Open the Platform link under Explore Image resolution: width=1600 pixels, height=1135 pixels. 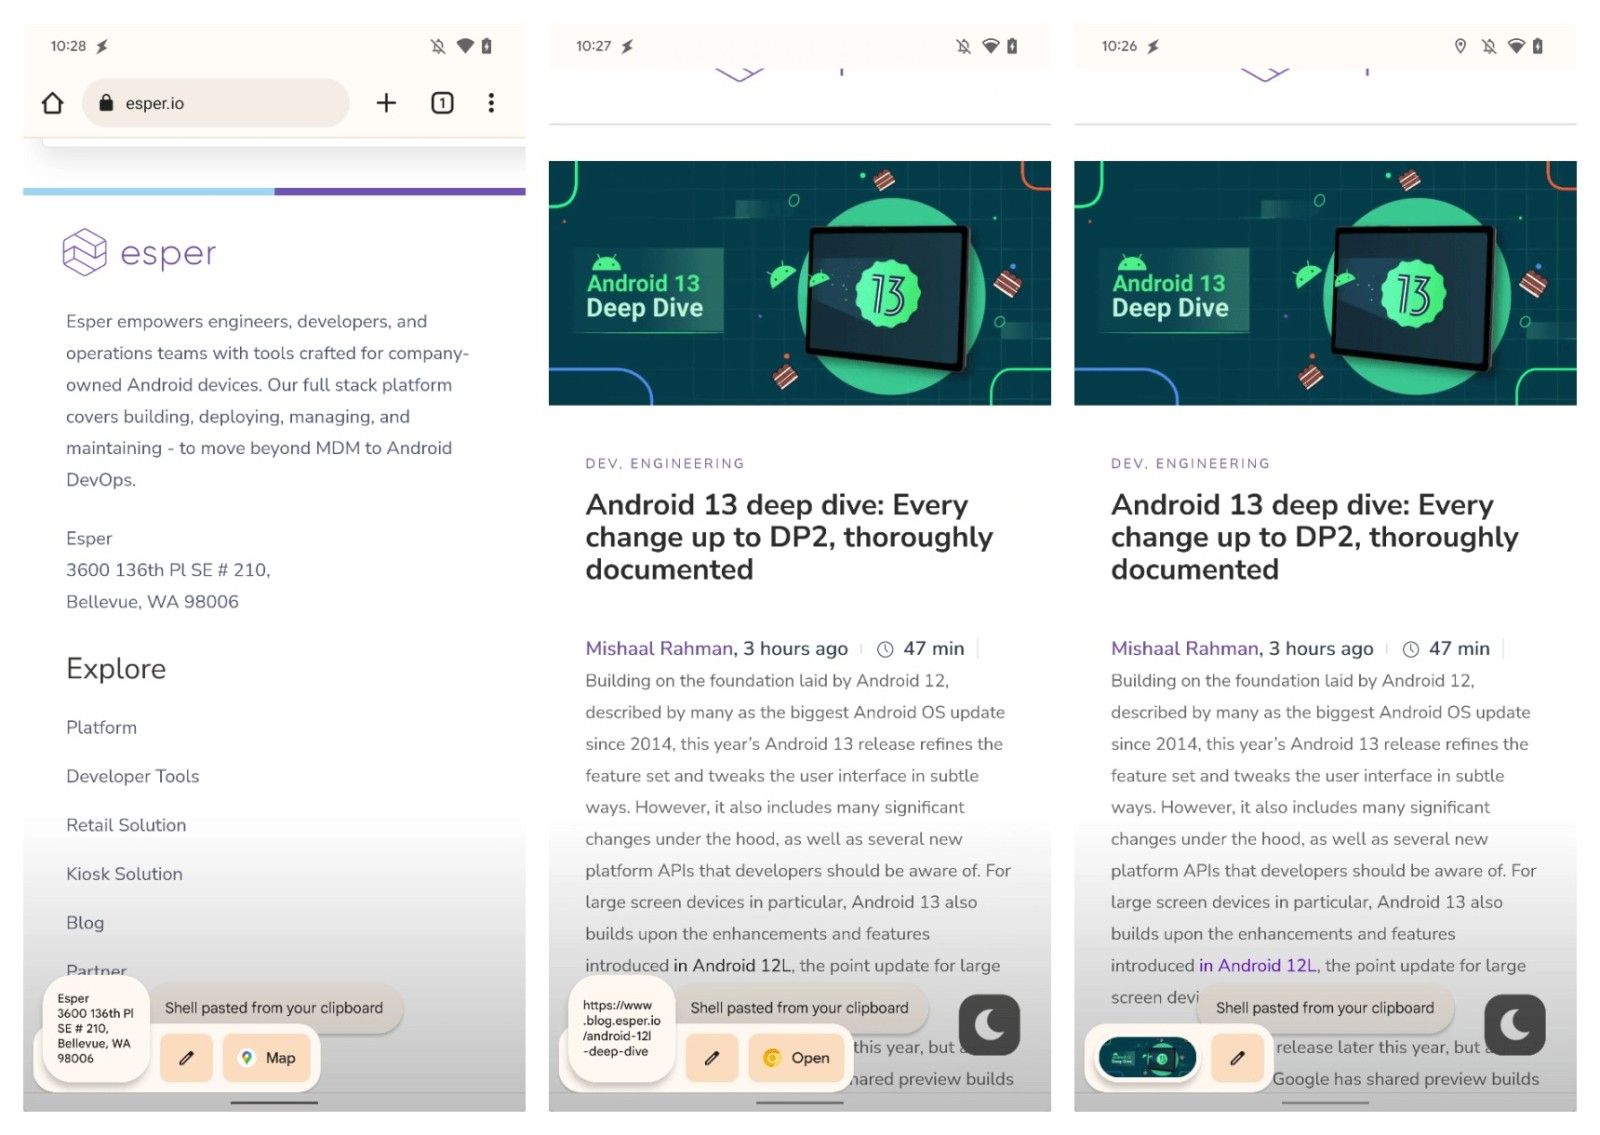point(101,727)
